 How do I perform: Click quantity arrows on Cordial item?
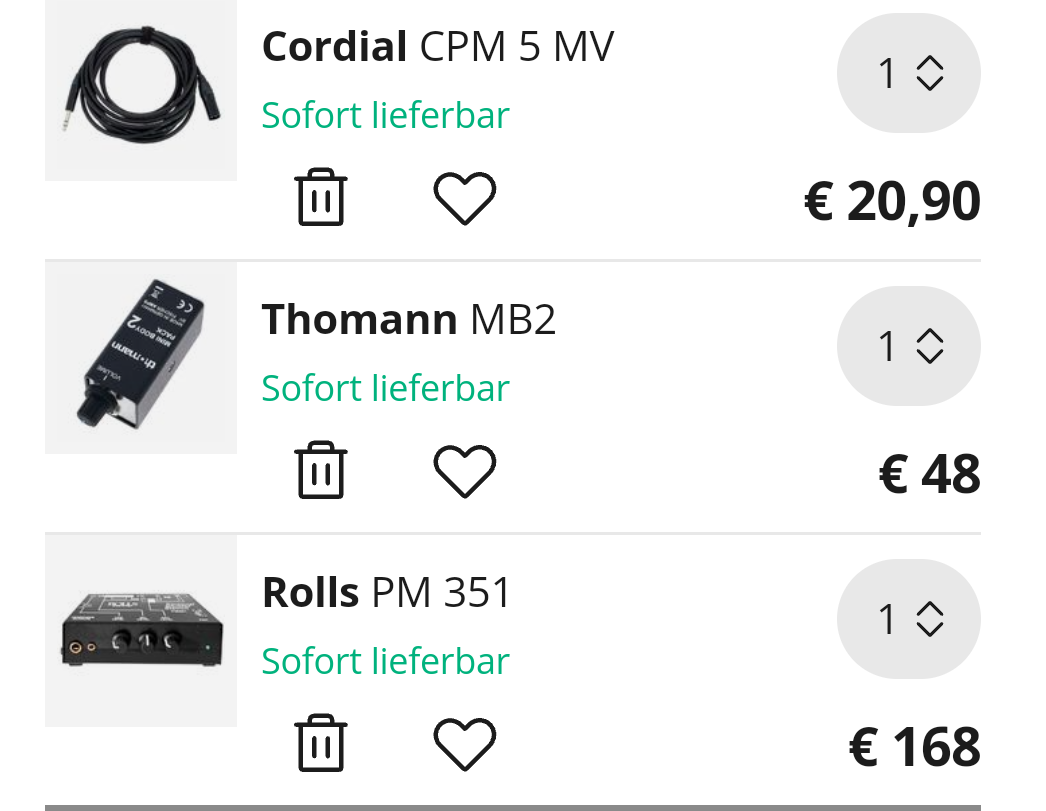930,73
